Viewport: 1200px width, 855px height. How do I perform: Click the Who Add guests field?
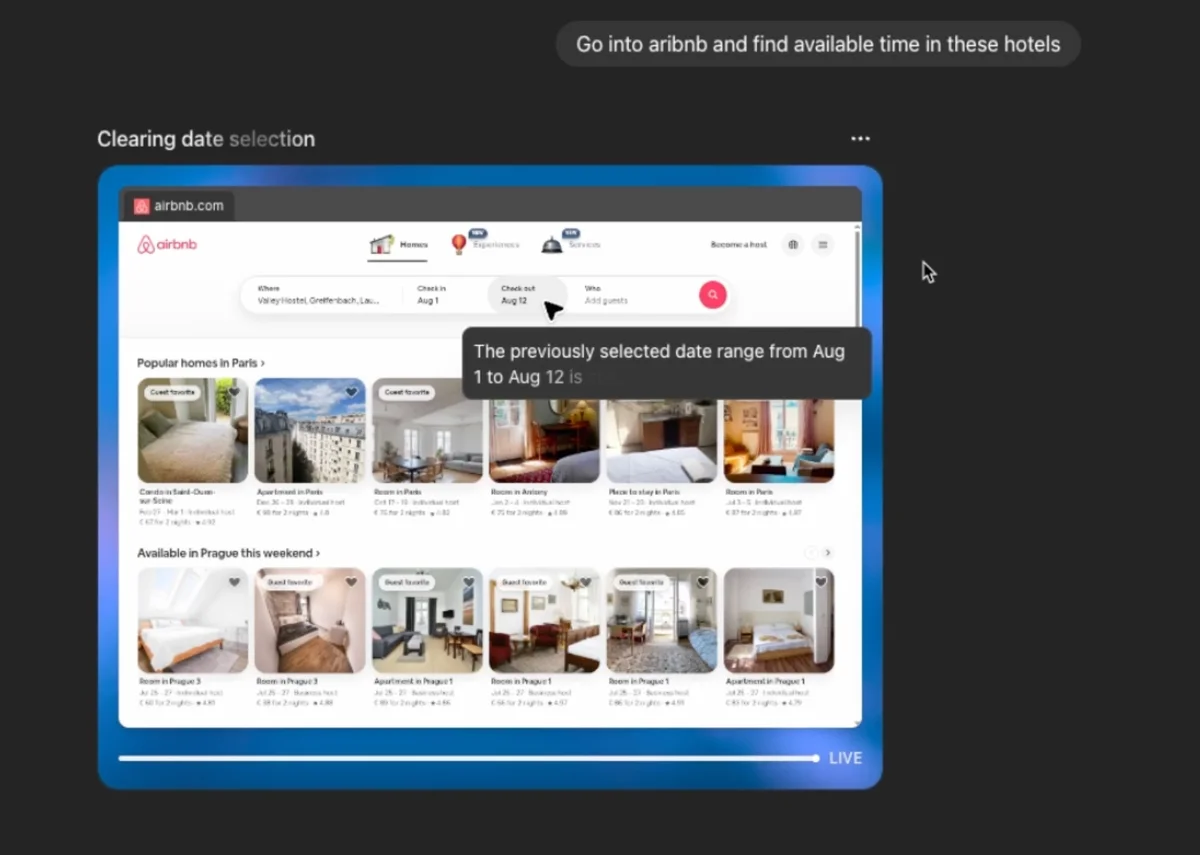pos(635,295)
